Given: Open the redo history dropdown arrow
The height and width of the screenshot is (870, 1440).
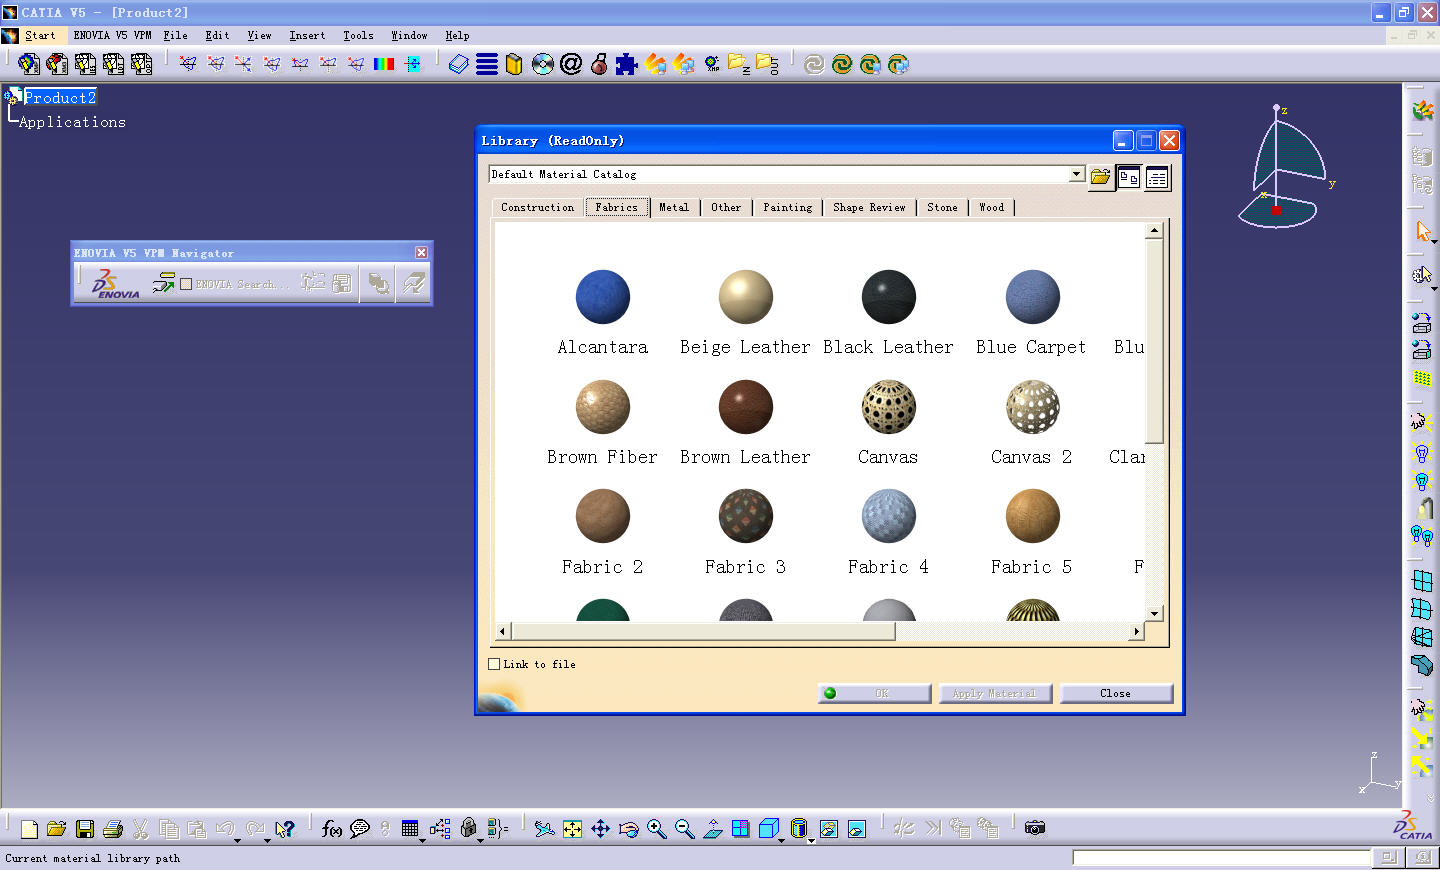Looking at the screenshot, I should [267, 840].
